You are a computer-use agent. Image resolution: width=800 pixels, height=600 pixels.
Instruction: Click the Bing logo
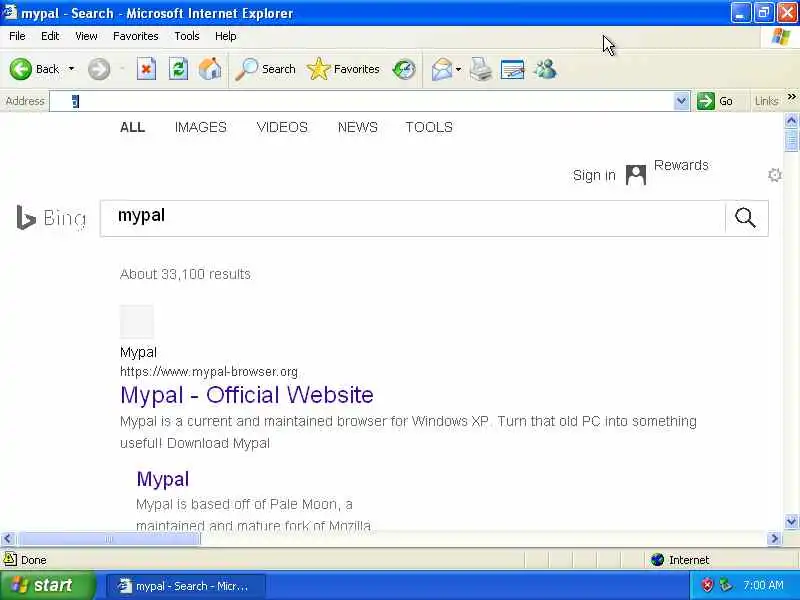[x=51, y=218]
